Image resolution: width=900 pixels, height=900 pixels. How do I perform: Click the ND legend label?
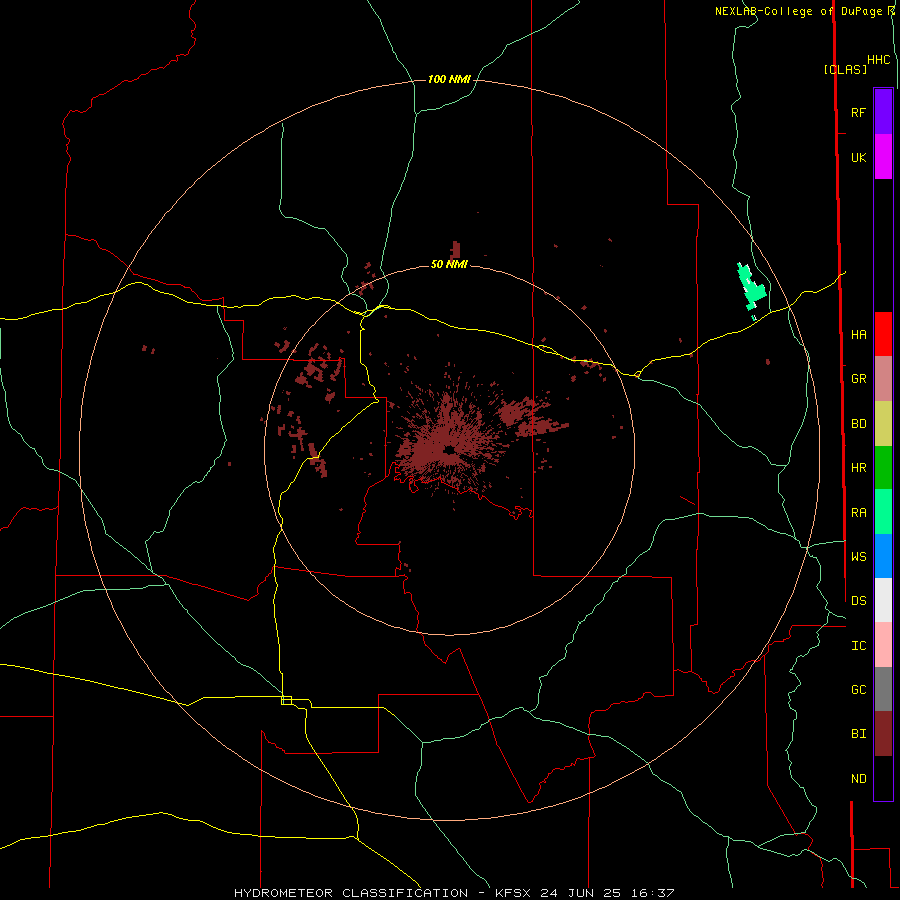(858, 779)
